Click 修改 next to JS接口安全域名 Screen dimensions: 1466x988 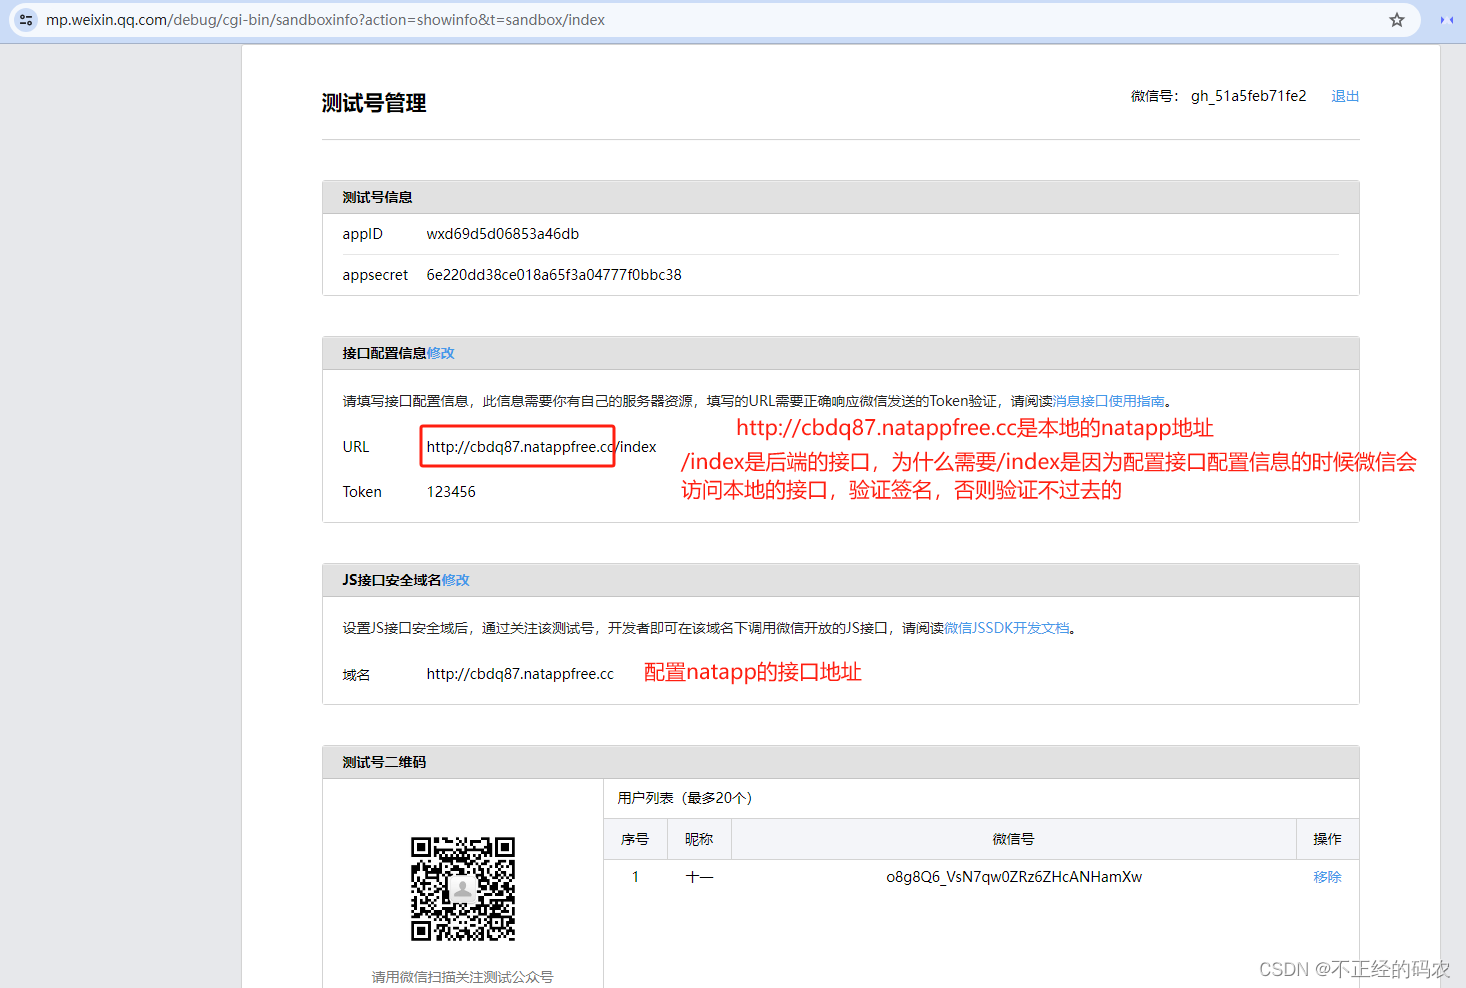click(456, 580)
